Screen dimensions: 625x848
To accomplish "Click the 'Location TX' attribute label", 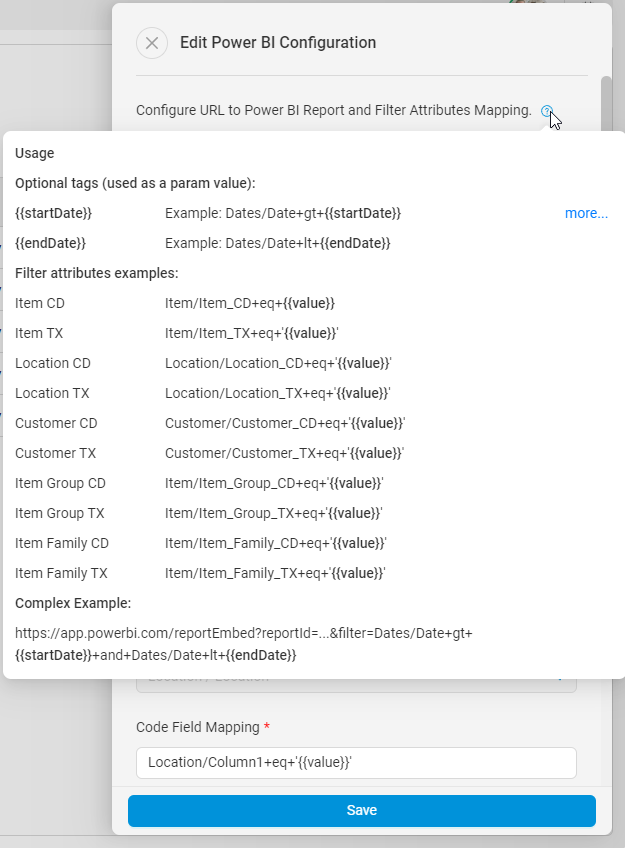I will (52, 393).
